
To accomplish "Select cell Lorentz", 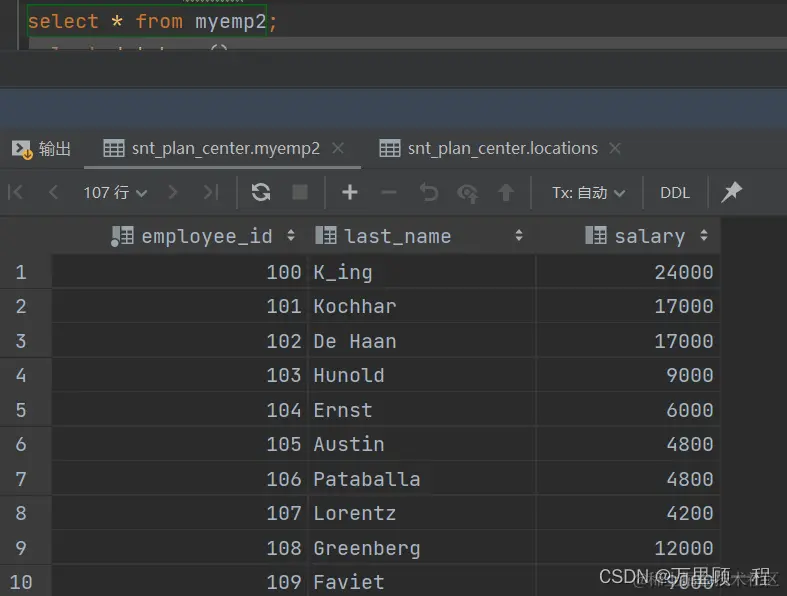I will pyautogui.click(x=421, y=513).
